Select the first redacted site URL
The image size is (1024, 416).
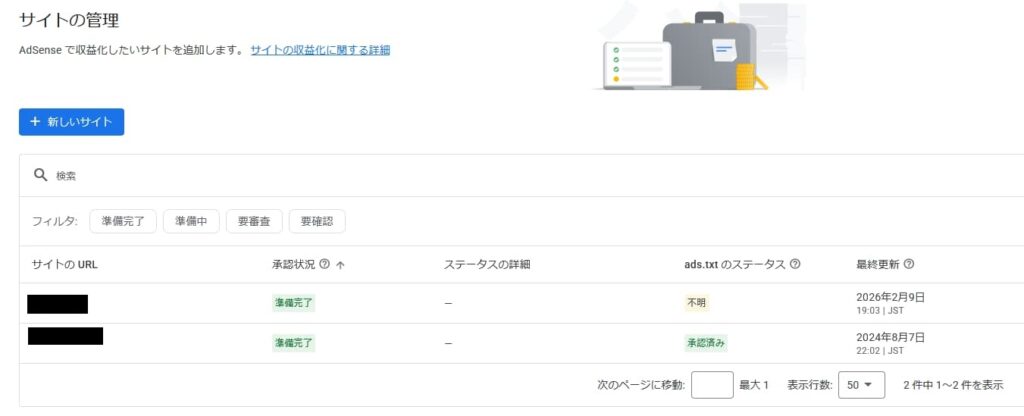point(58,304)
